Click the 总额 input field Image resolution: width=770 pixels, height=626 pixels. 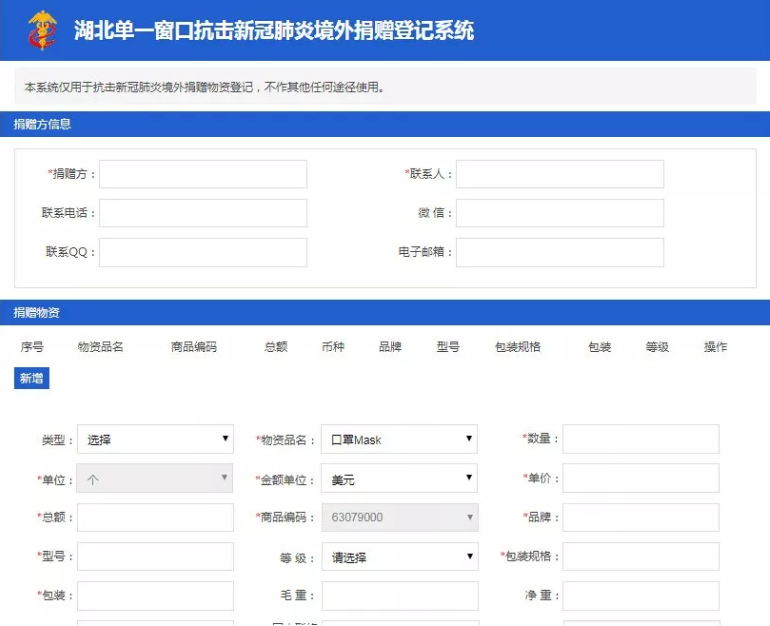(155, 518)
